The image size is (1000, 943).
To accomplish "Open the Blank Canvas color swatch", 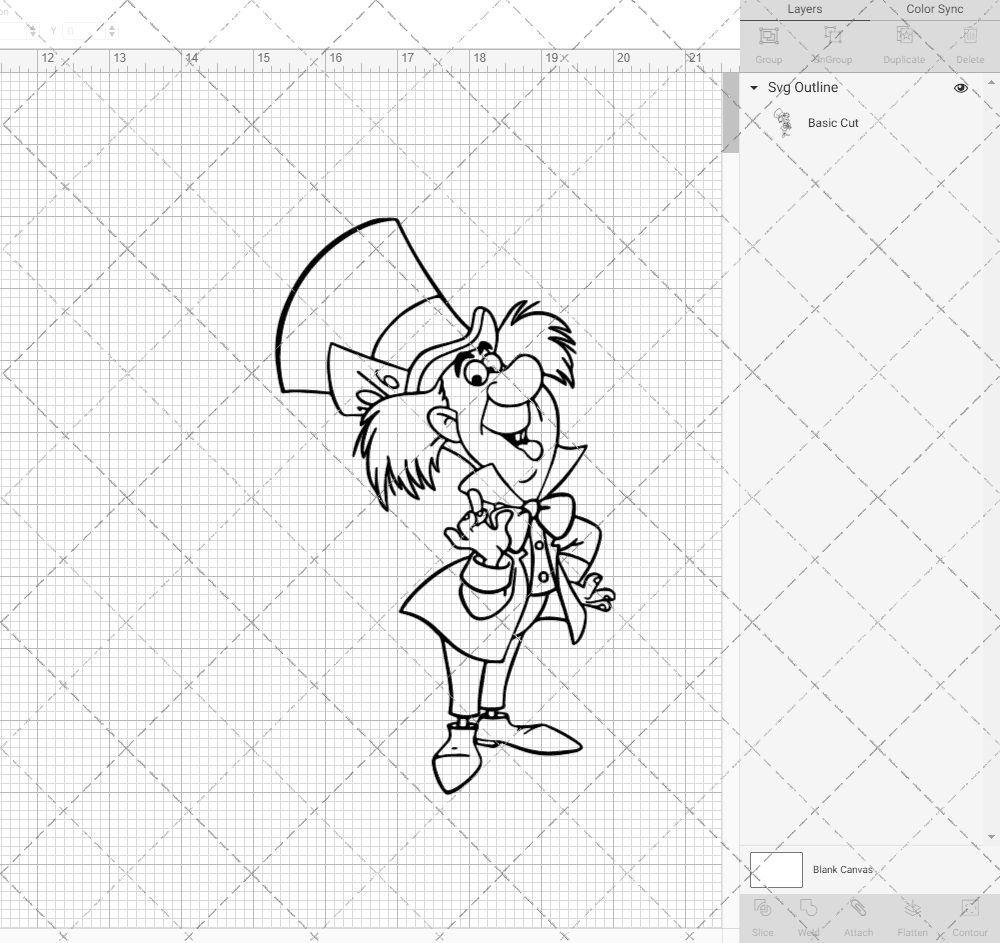I will [776, 869].
